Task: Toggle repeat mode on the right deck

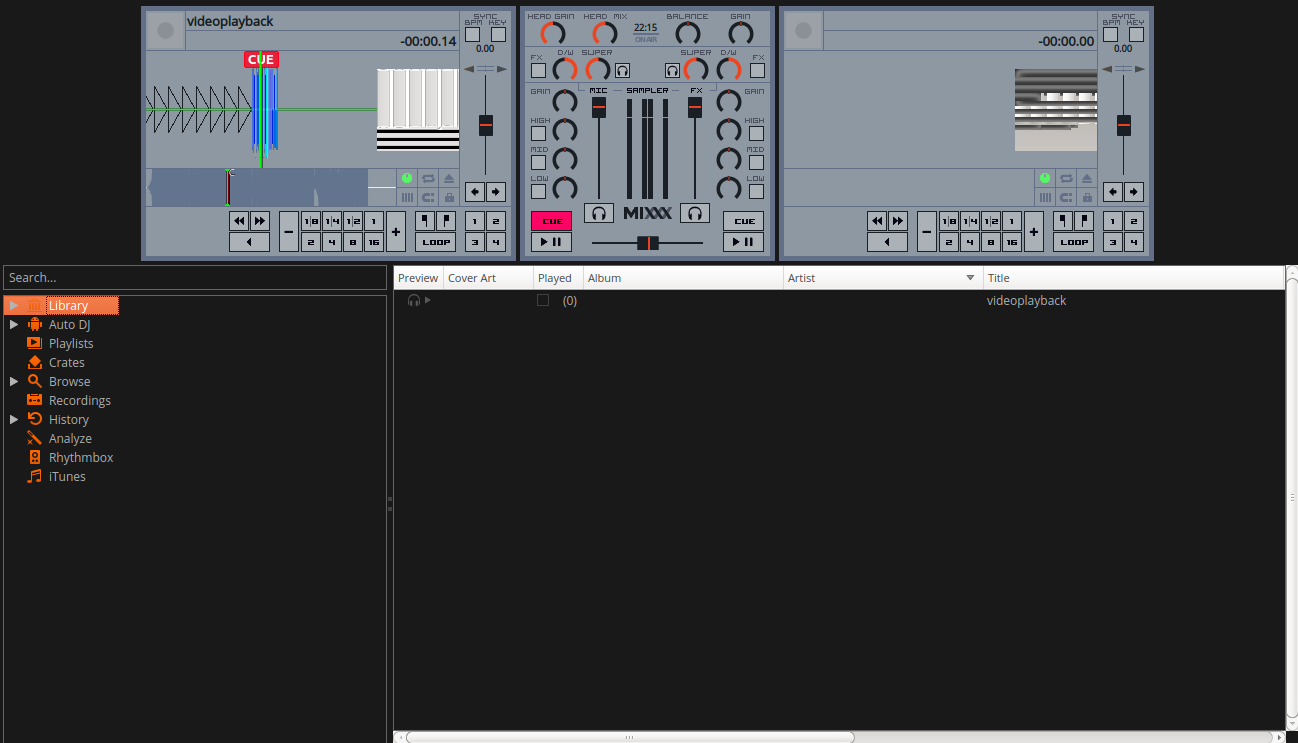Action: 1066,178
